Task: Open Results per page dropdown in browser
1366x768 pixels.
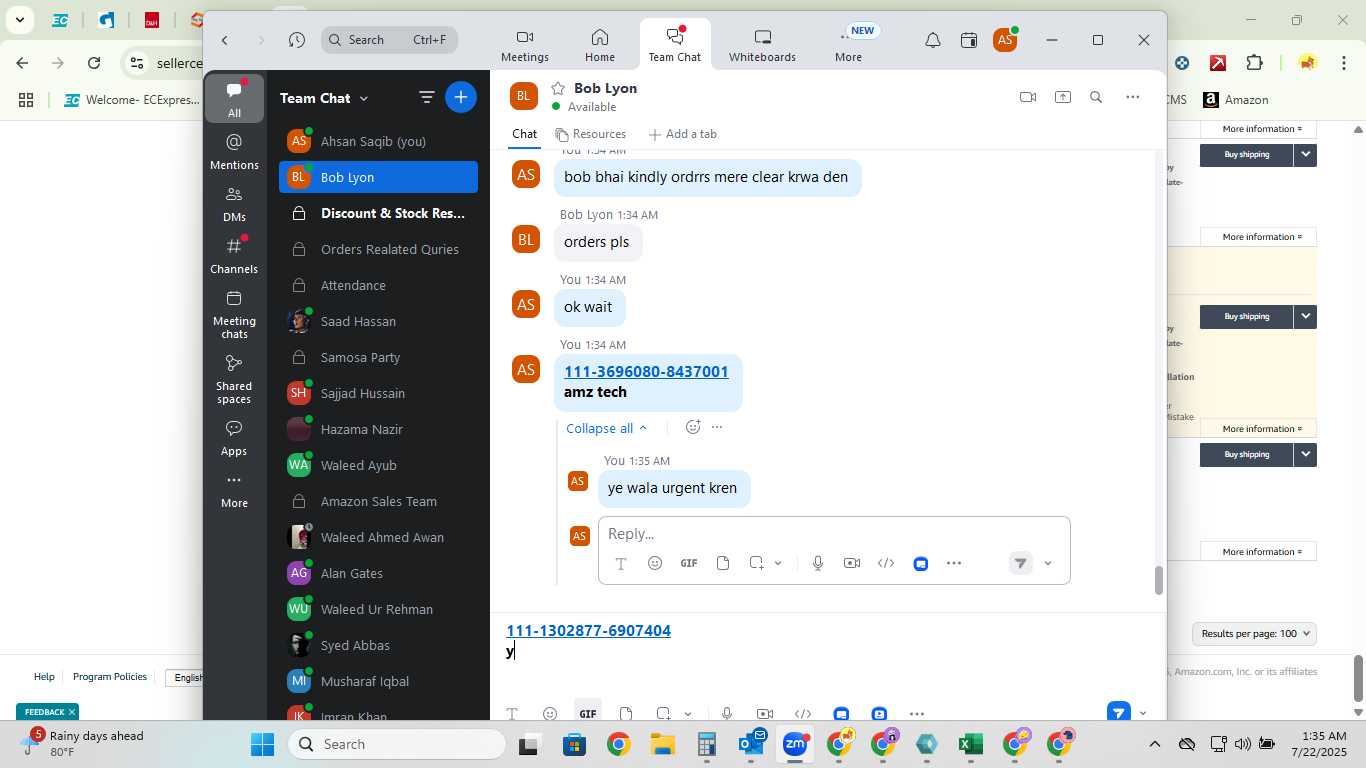Action: [x=1254, y=633]
